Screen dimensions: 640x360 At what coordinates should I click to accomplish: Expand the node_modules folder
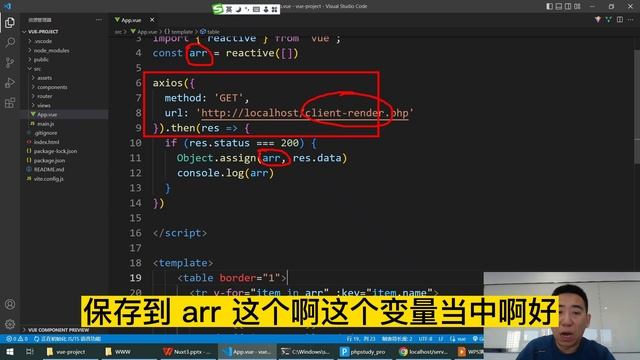tap(51, 51)
